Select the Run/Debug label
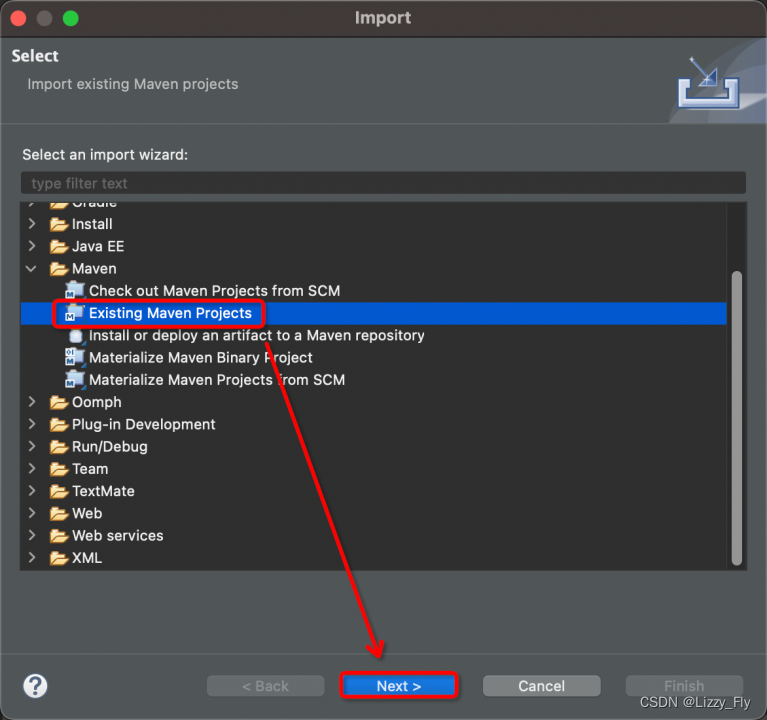This screenshot has height=720, width=767. click(110, 447)
